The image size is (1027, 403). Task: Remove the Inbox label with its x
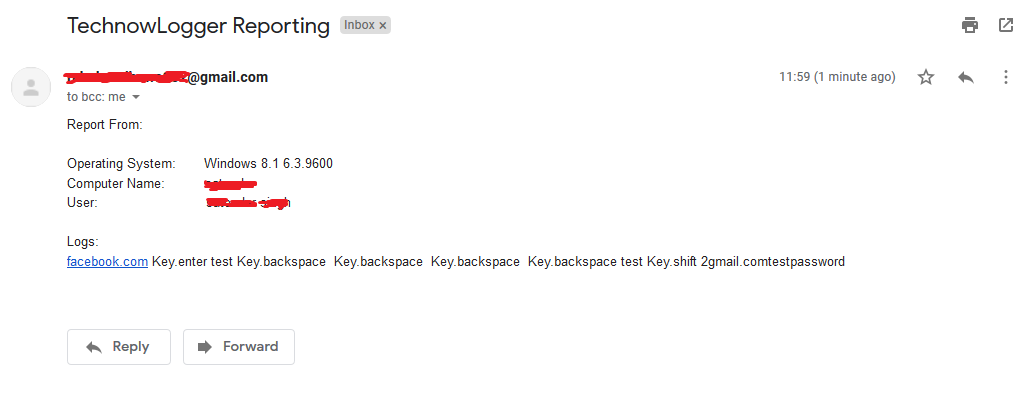pos(384,26)
